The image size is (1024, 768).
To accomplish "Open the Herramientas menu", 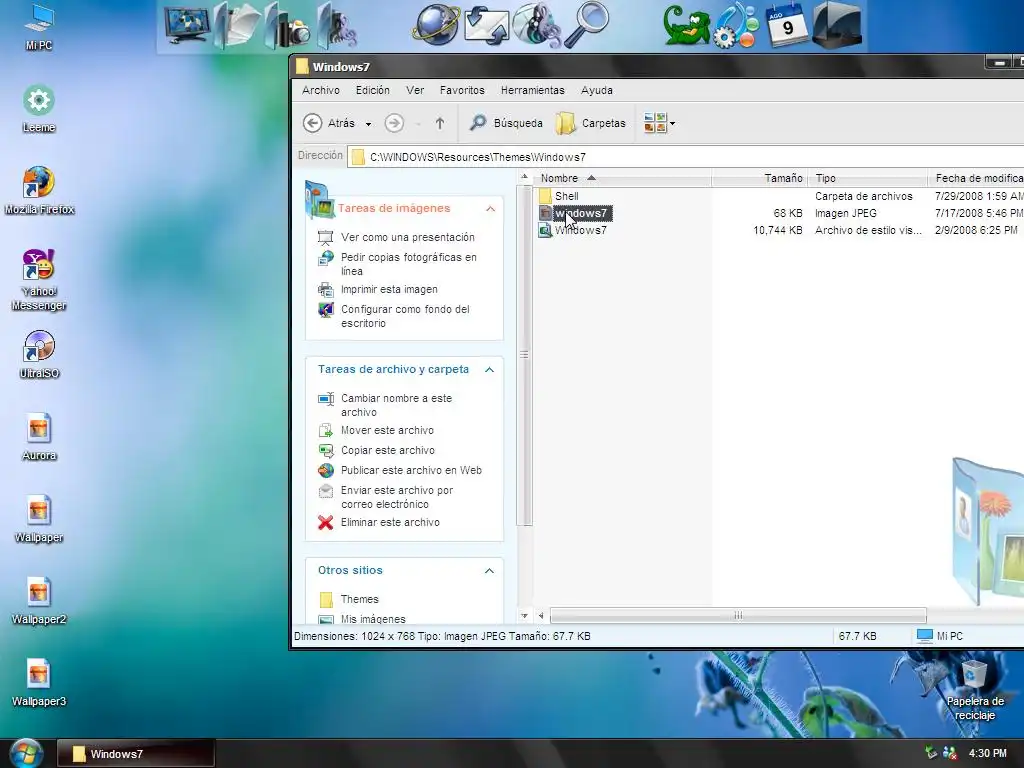I will point(533,90).
